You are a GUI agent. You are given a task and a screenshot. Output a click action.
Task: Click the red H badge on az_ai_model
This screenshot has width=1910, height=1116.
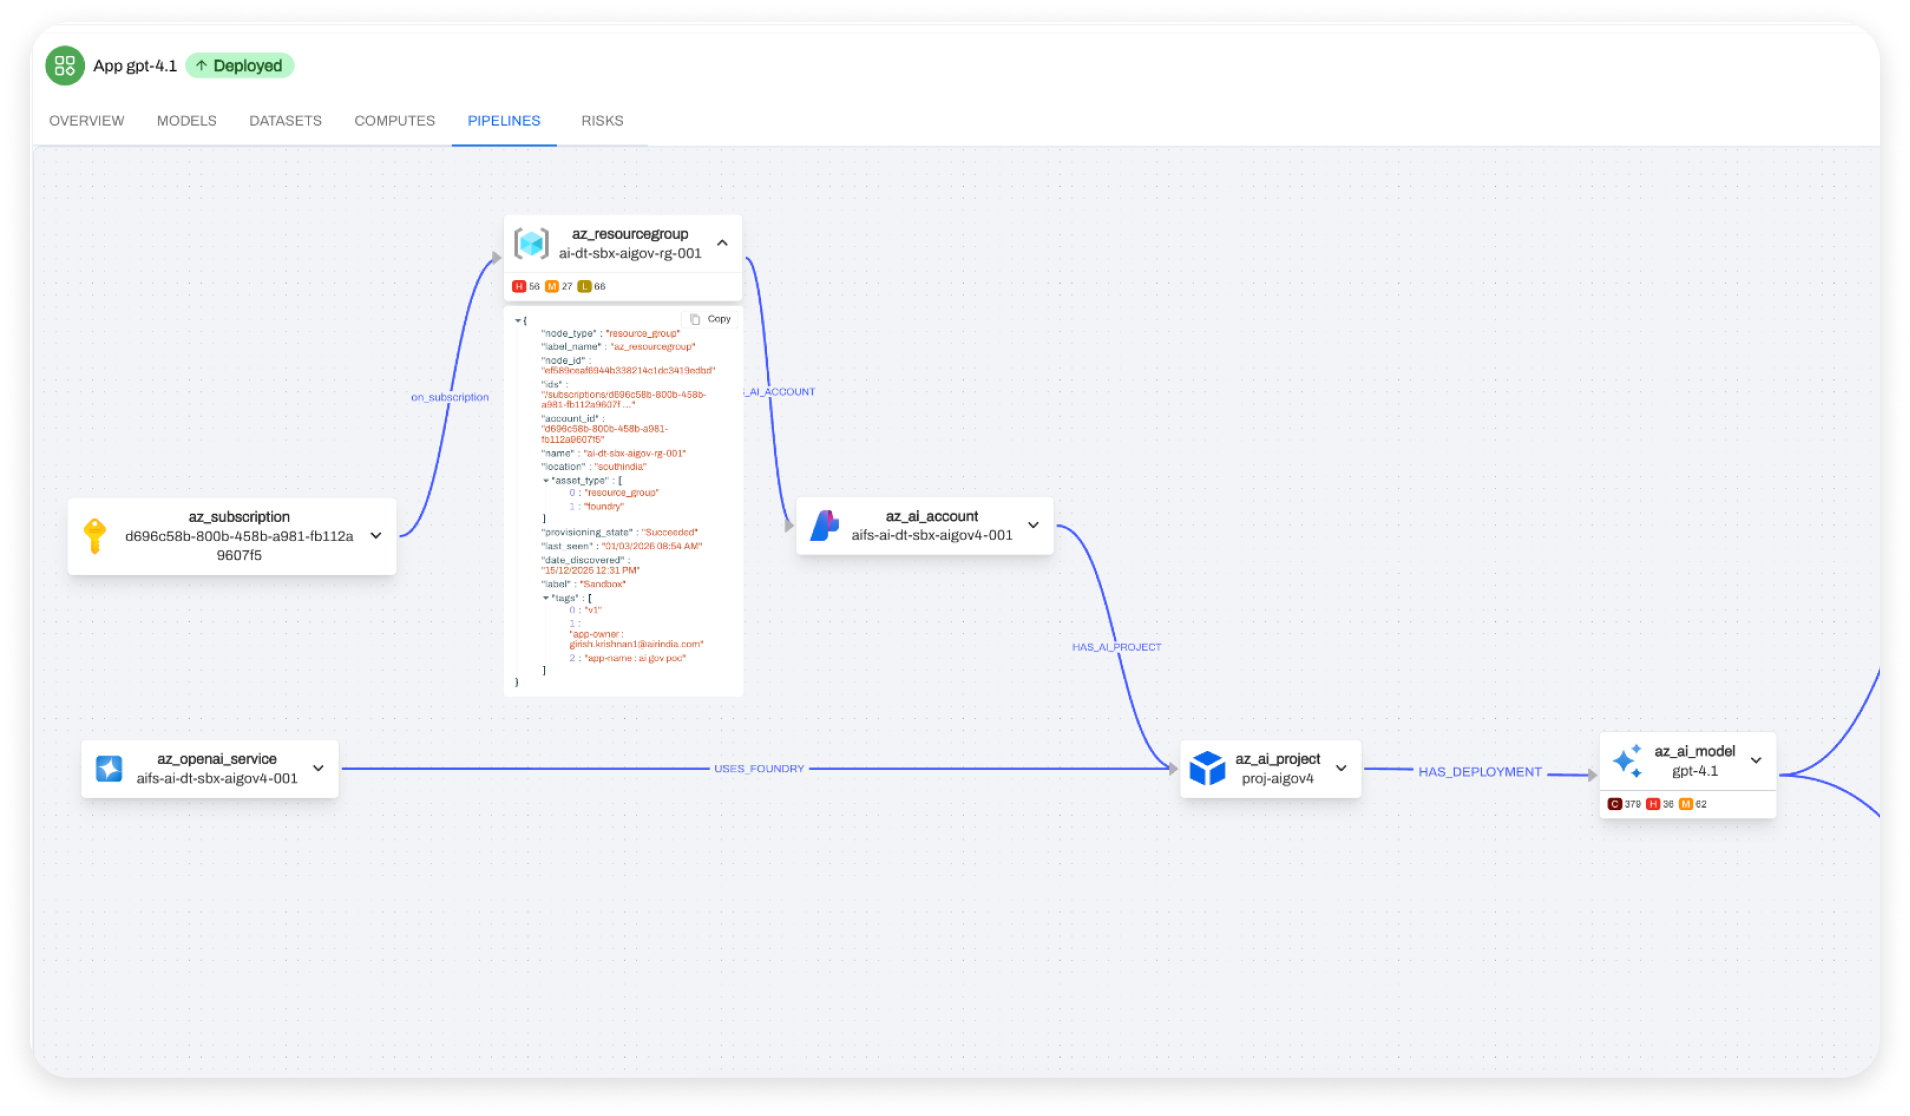coord(1653,804)
